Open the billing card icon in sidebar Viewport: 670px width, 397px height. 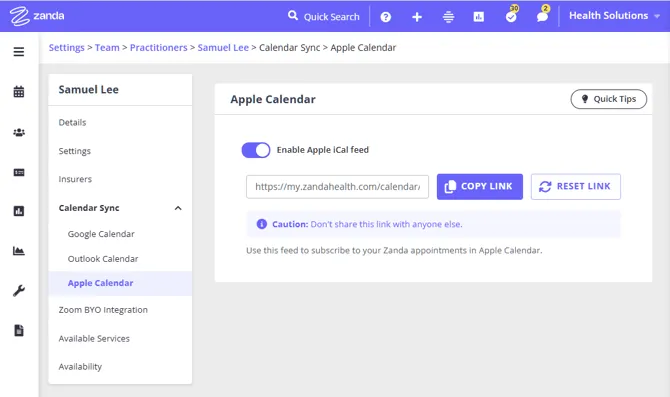[19, 173]
